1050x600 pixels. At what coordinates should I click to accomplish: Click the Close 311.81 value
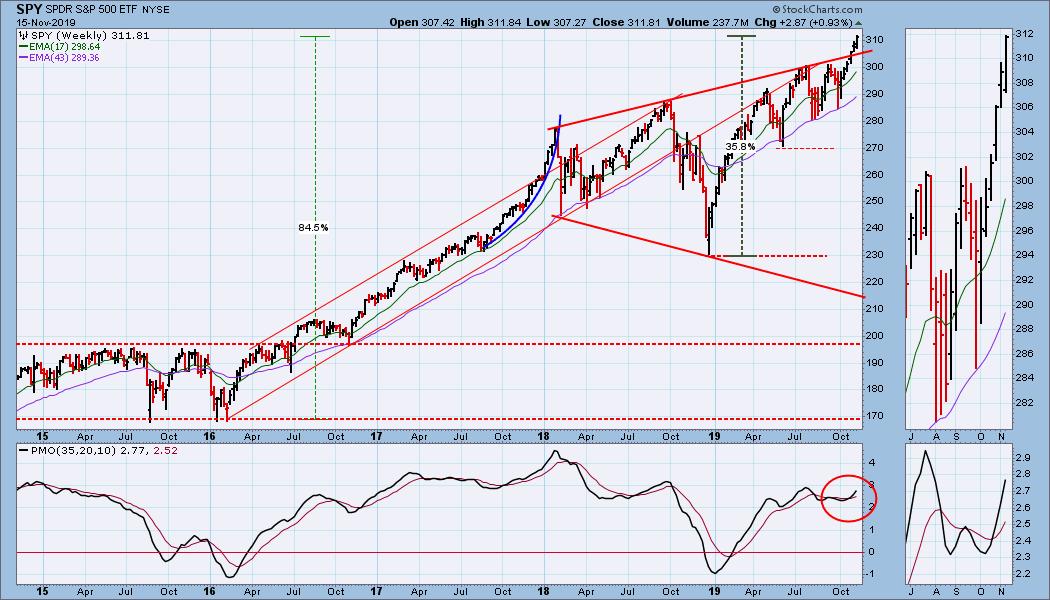(x=627, y=22)
